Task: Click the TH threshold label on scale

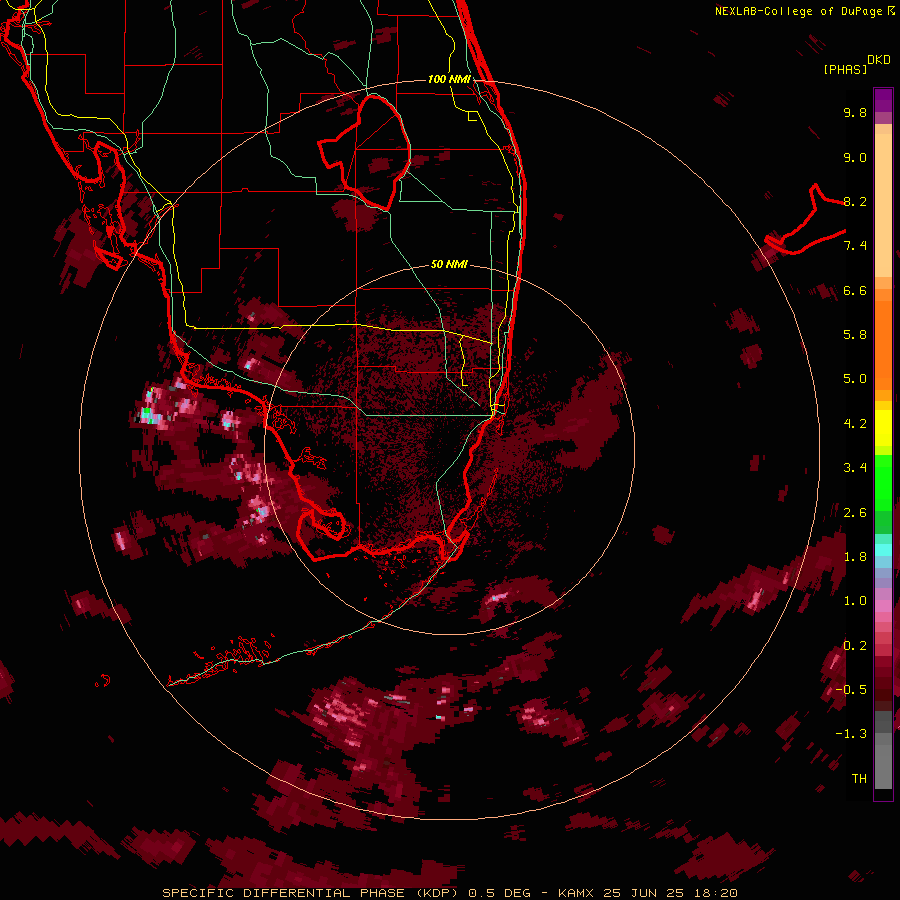Action: pyautogui.click(x=859, y=778)
